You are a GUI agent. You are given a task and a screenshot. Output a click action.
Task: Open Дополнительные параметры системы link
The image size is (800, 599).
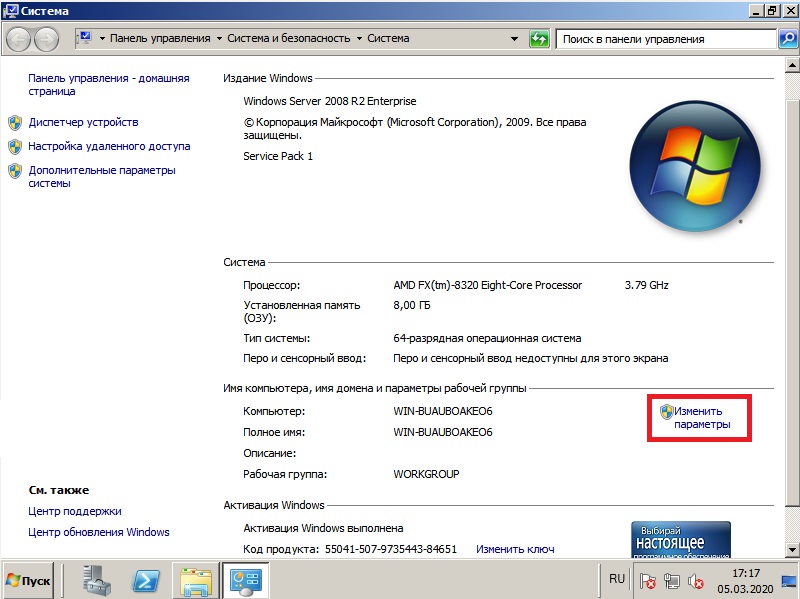click(x=102, y=177)
